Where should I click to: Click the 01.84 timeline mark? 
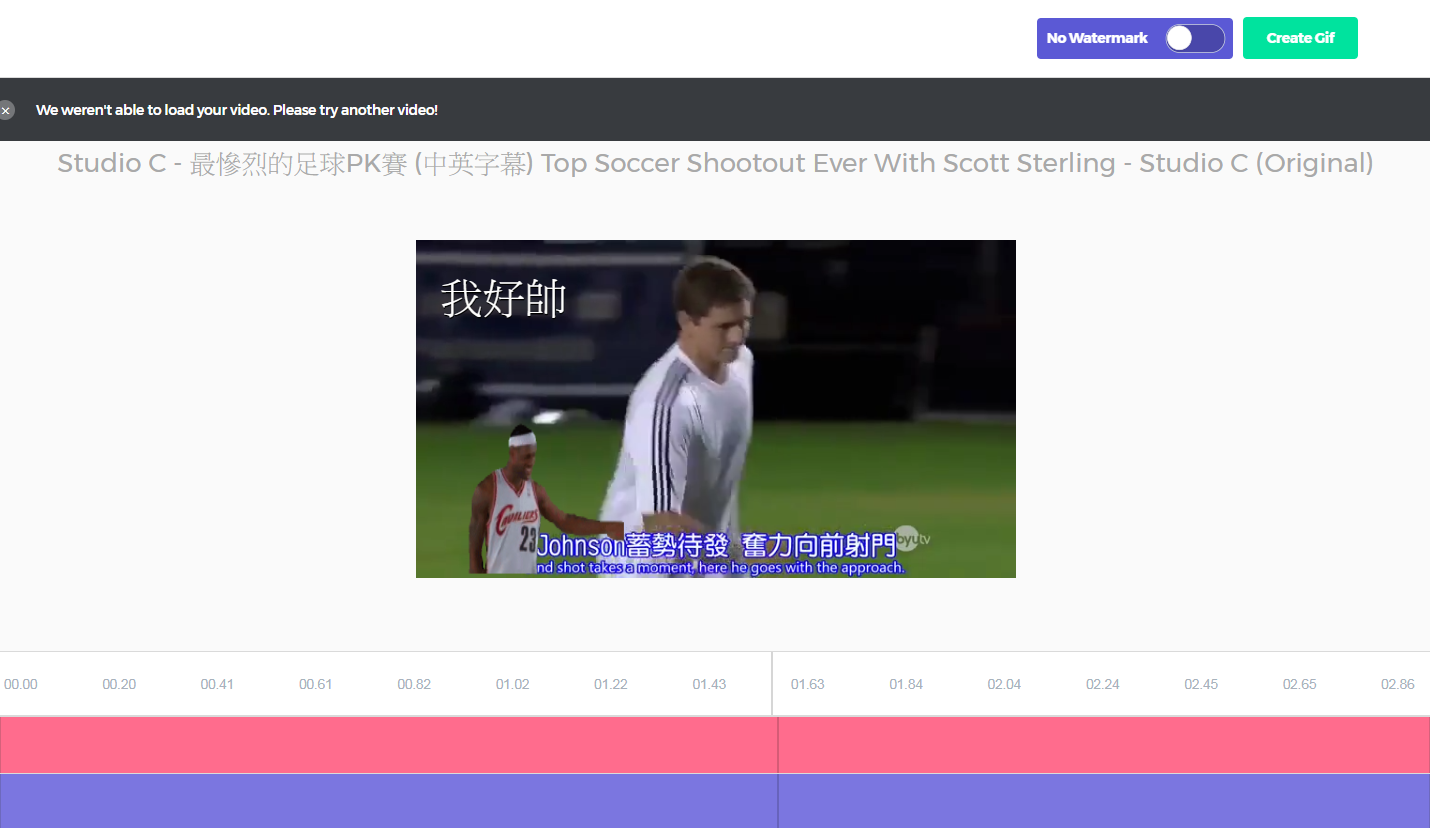[907, 685]
